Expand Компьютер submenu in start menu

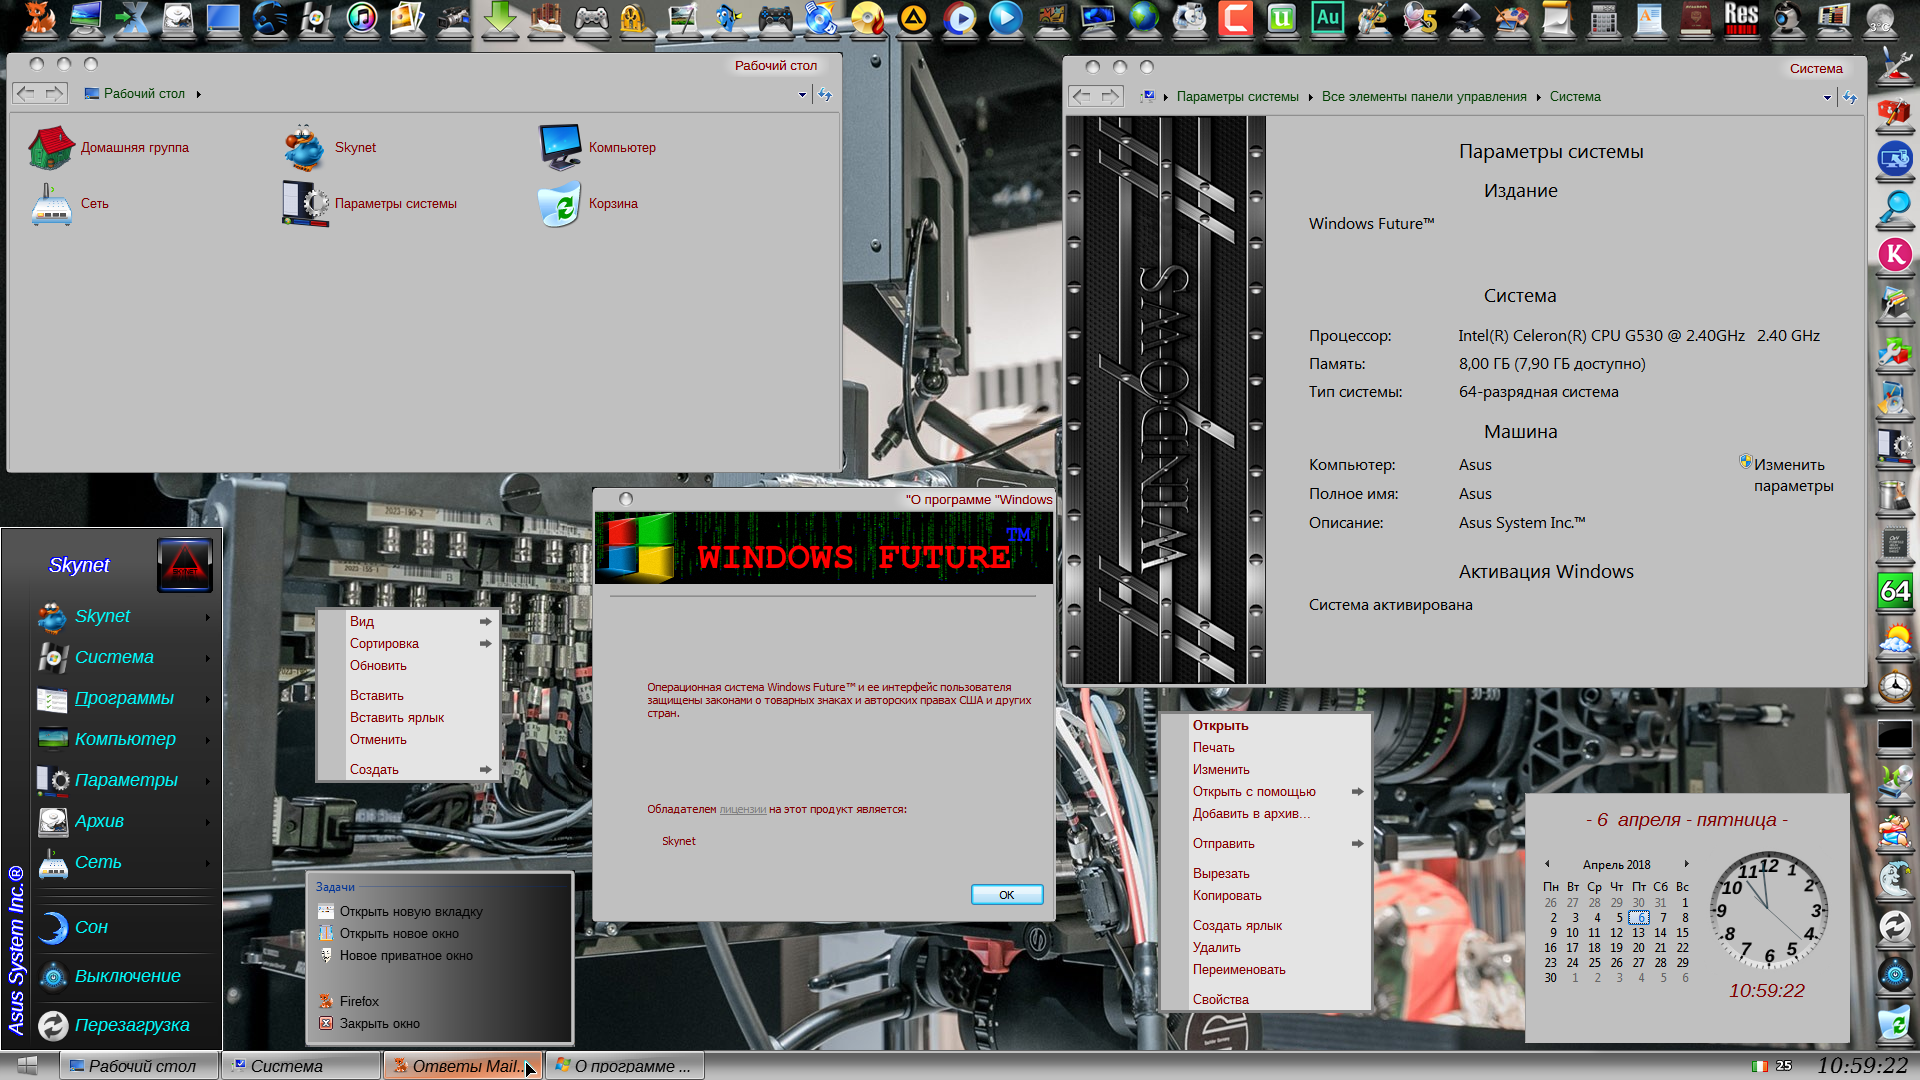[208, 740]
